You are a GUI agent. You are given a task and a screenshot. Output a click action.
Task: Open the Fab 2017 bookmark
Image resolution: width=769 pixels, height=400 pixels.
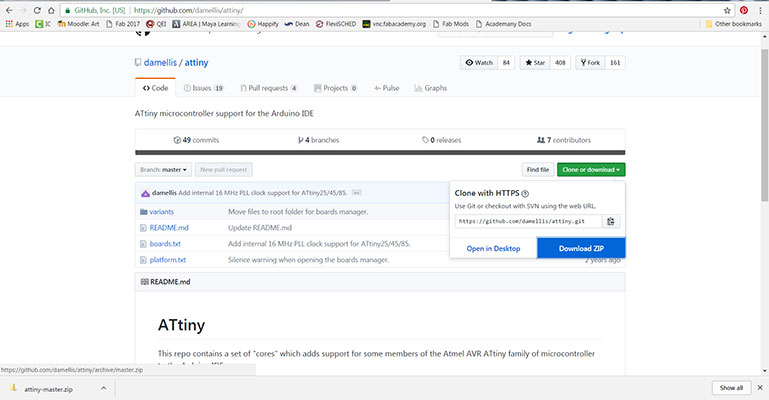pyautogui.click(x=123, y=24)
